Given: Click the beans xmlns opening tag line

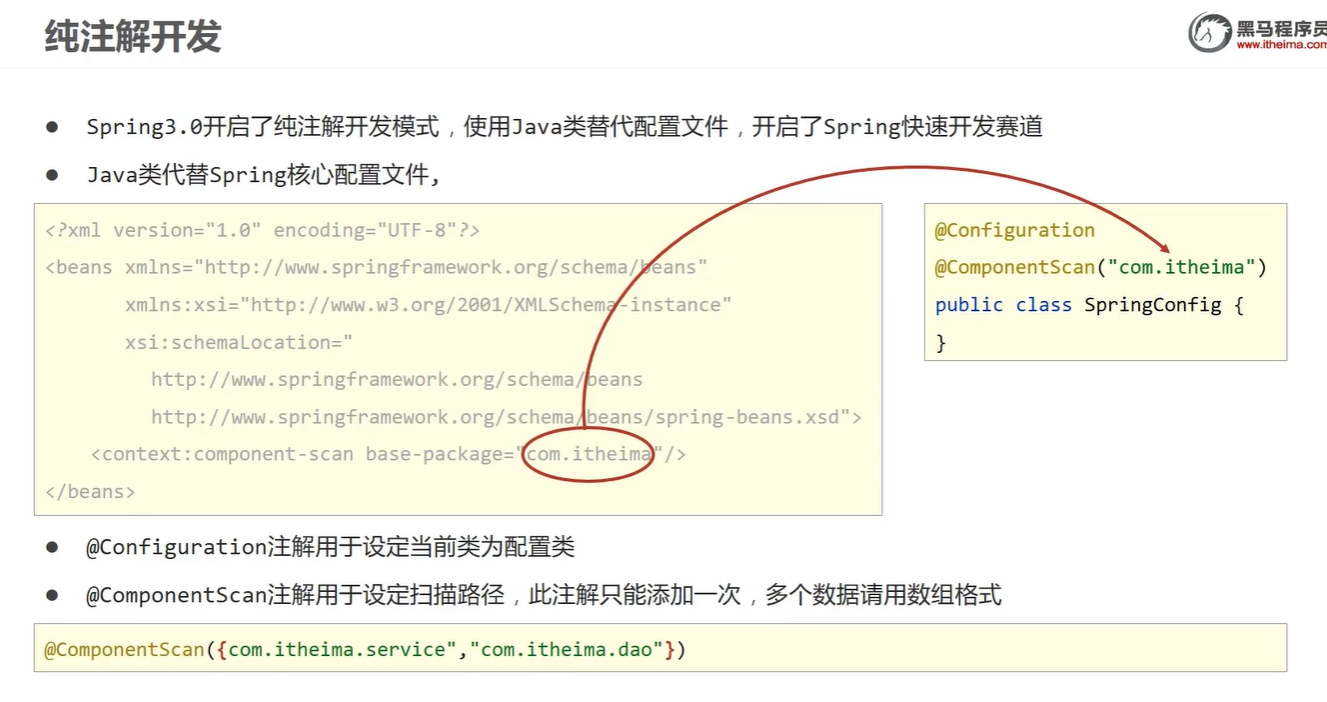Looking at the screenshot, I should coord(376,267).
